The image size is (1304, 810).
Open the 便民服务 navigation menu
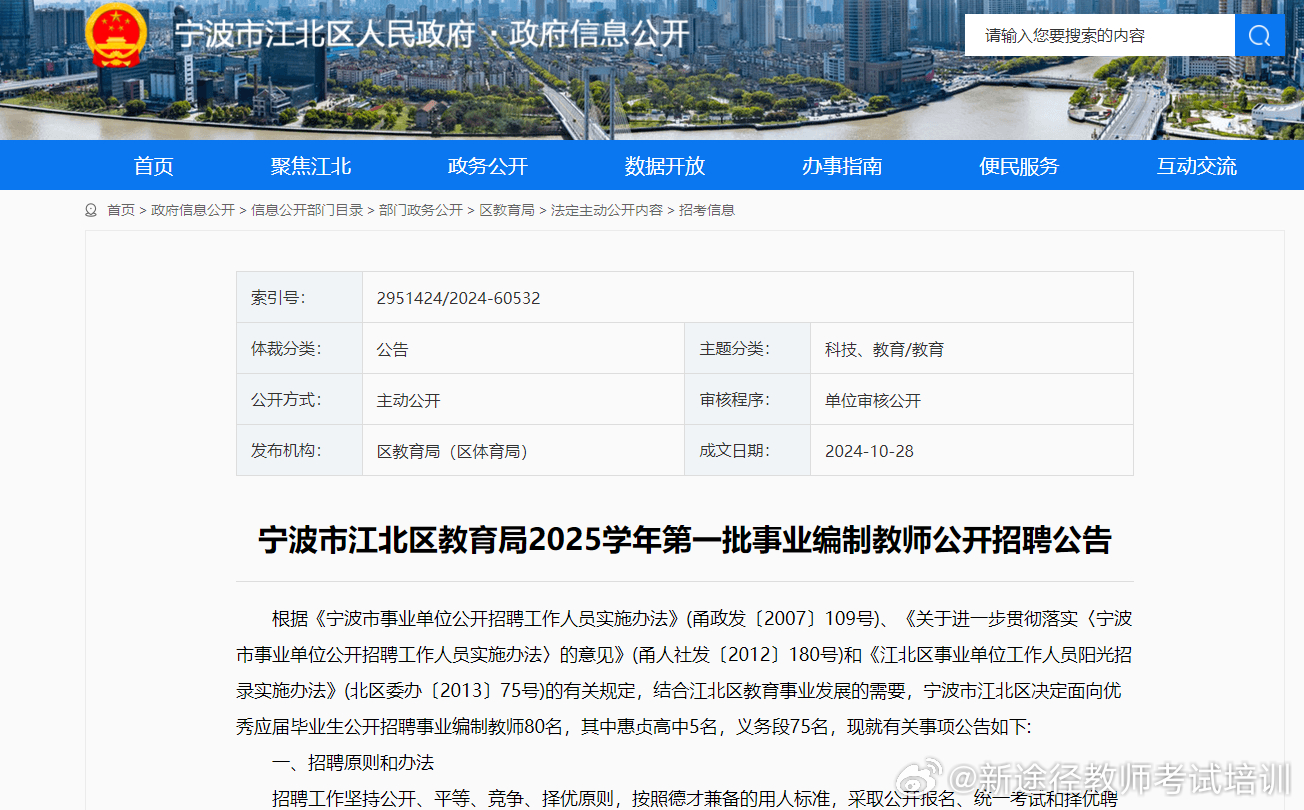point(1019,166)
